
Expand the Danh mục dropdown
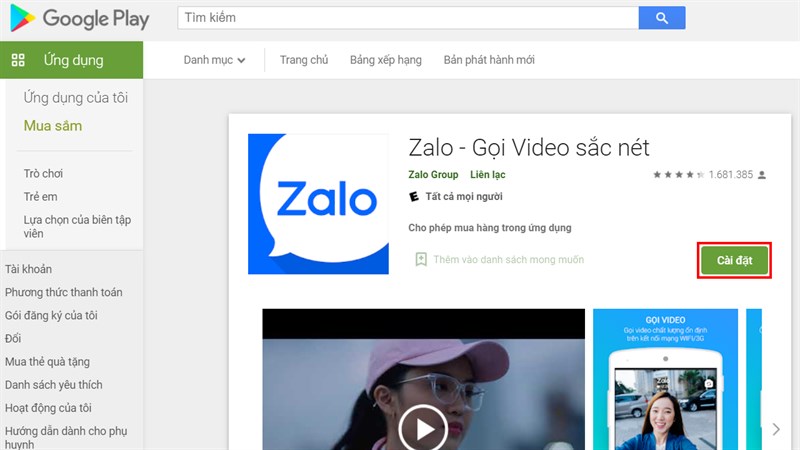pyautogui.click(x=214, y=60)
